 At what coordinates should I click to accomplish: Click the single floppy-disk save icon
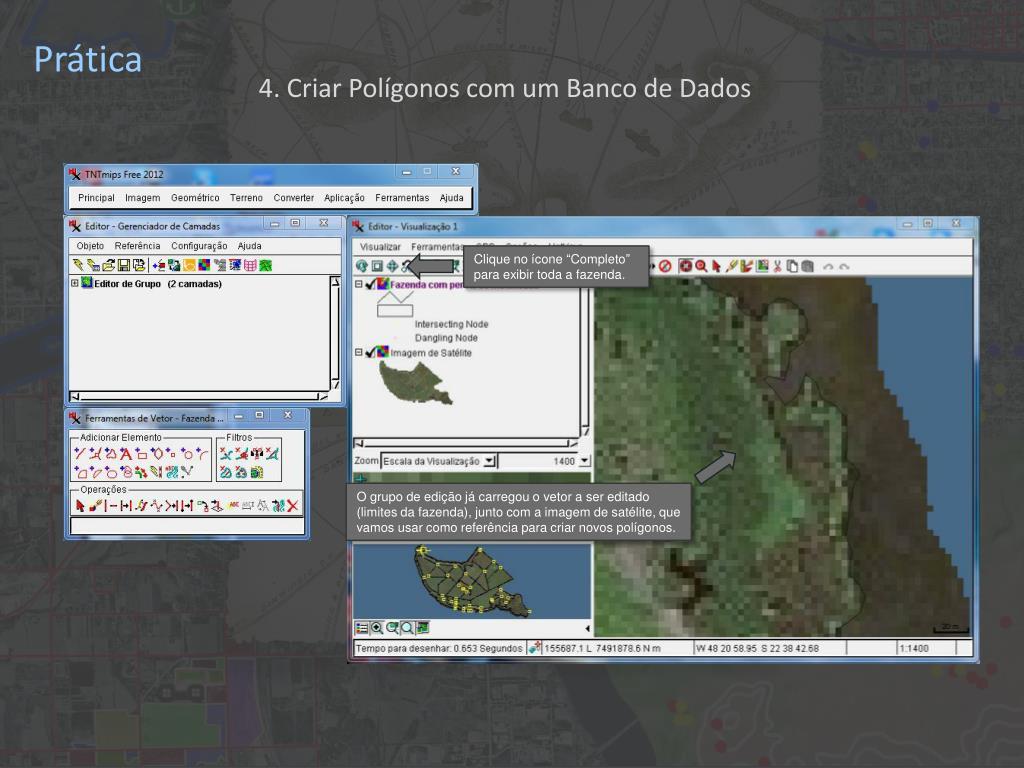[x=123, y=265]
